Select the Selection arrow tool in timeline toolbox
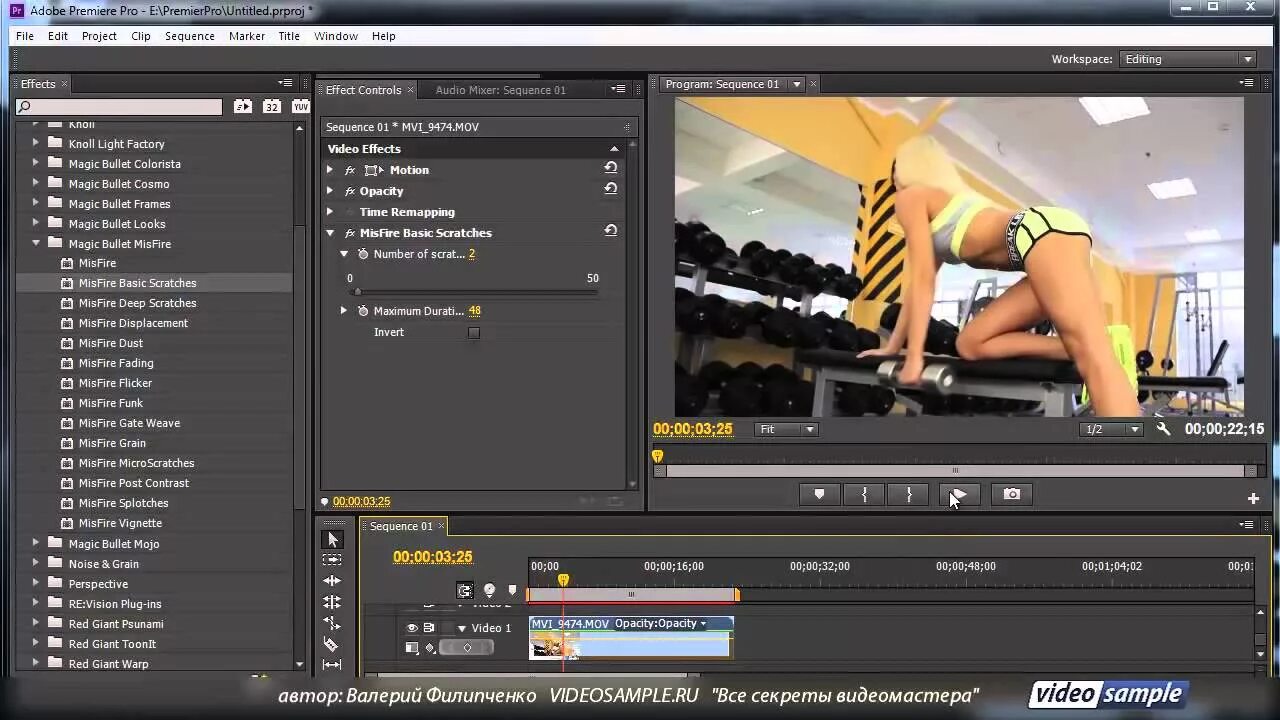This screenshot has height=720, width=1280. tap(333, 540)
